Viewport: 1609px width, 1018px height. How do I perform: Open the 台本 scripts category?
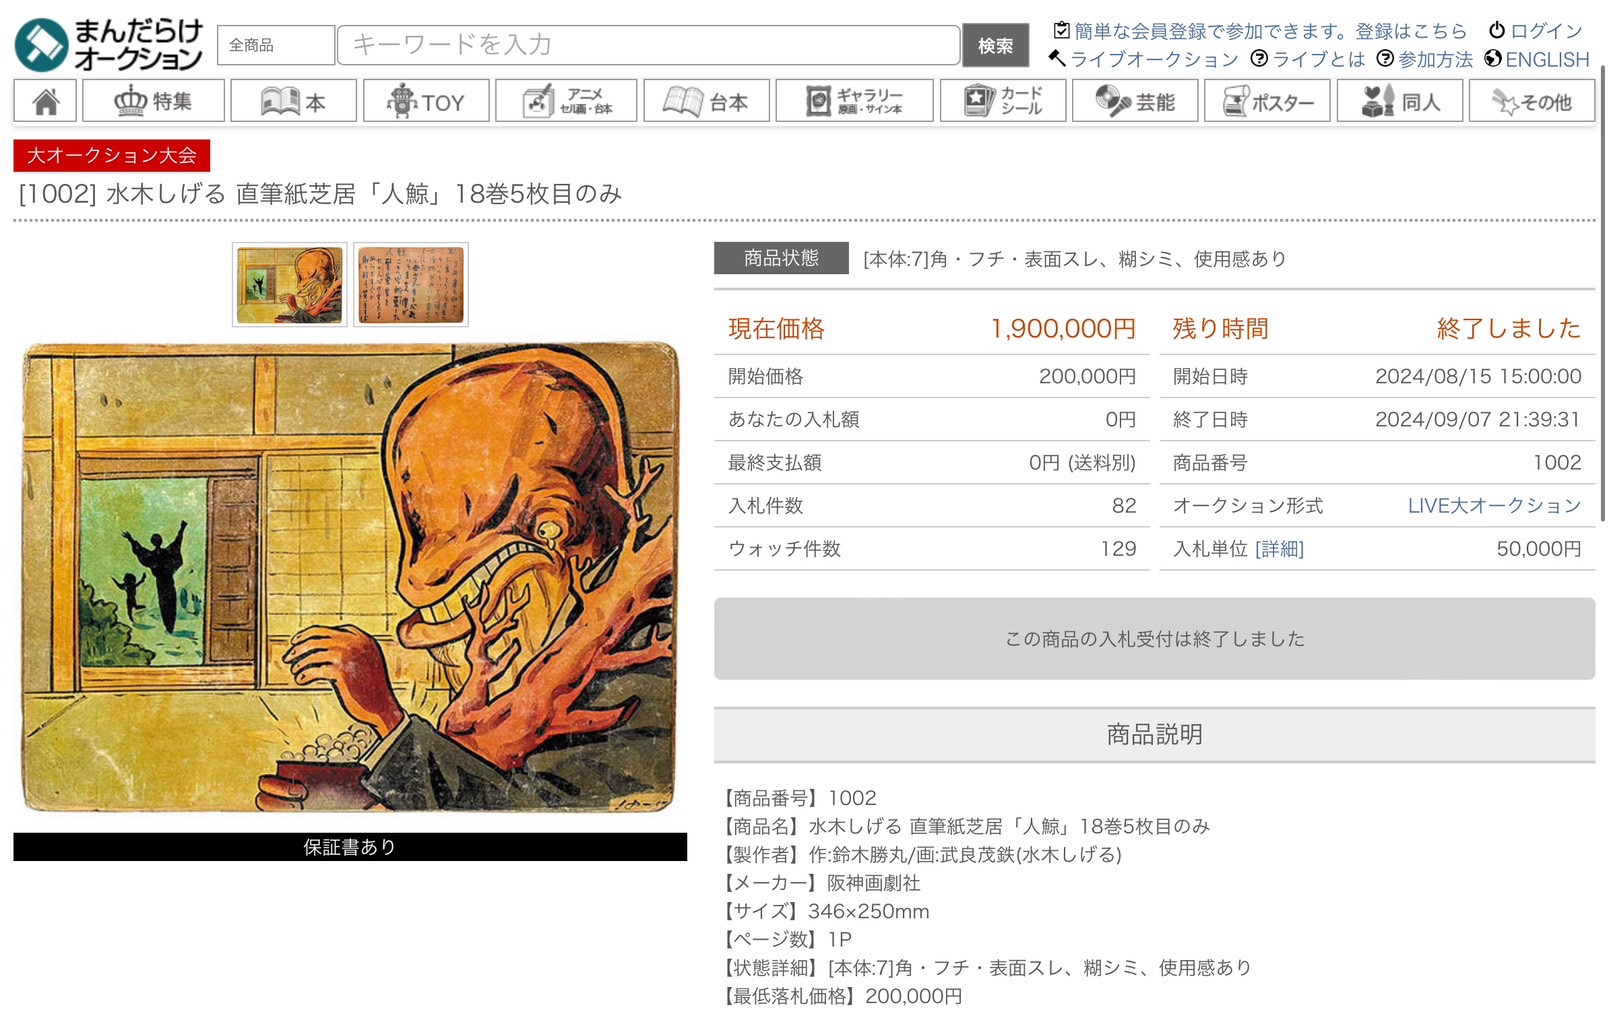(x=707, y=102)
